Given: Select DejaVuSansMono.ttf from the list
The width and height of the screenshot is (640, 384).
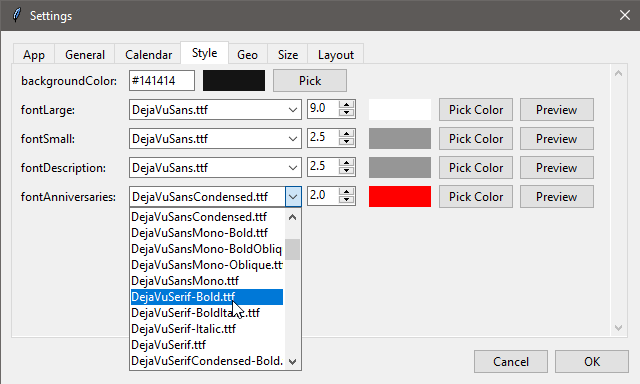Looking at the screenshot, I should (207, 281).
